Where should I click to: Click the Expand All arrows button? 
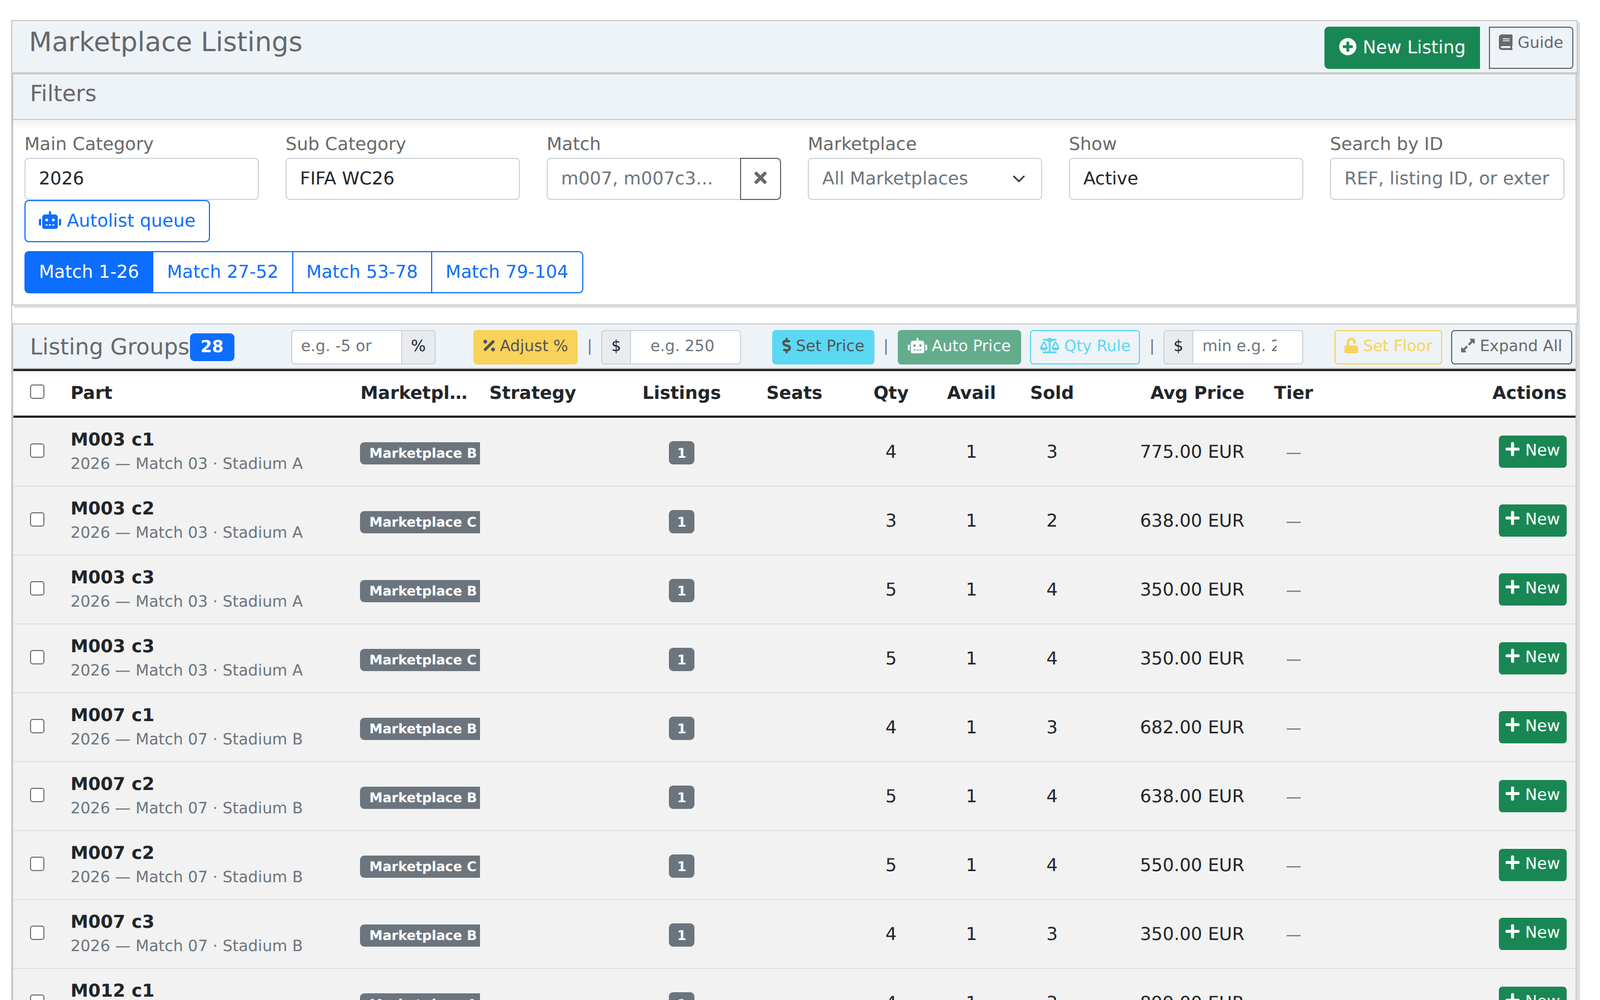pos(1511,347)
